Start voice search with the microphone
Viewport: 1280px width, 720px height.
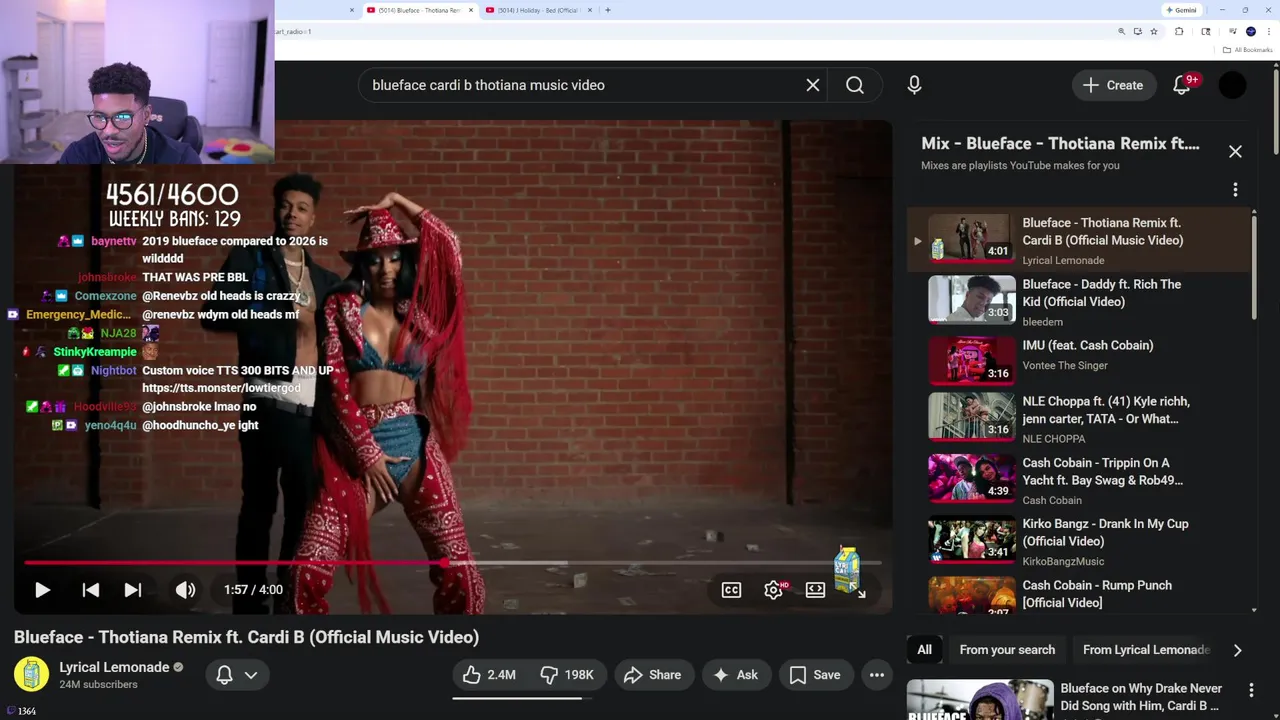click(914, 85)
